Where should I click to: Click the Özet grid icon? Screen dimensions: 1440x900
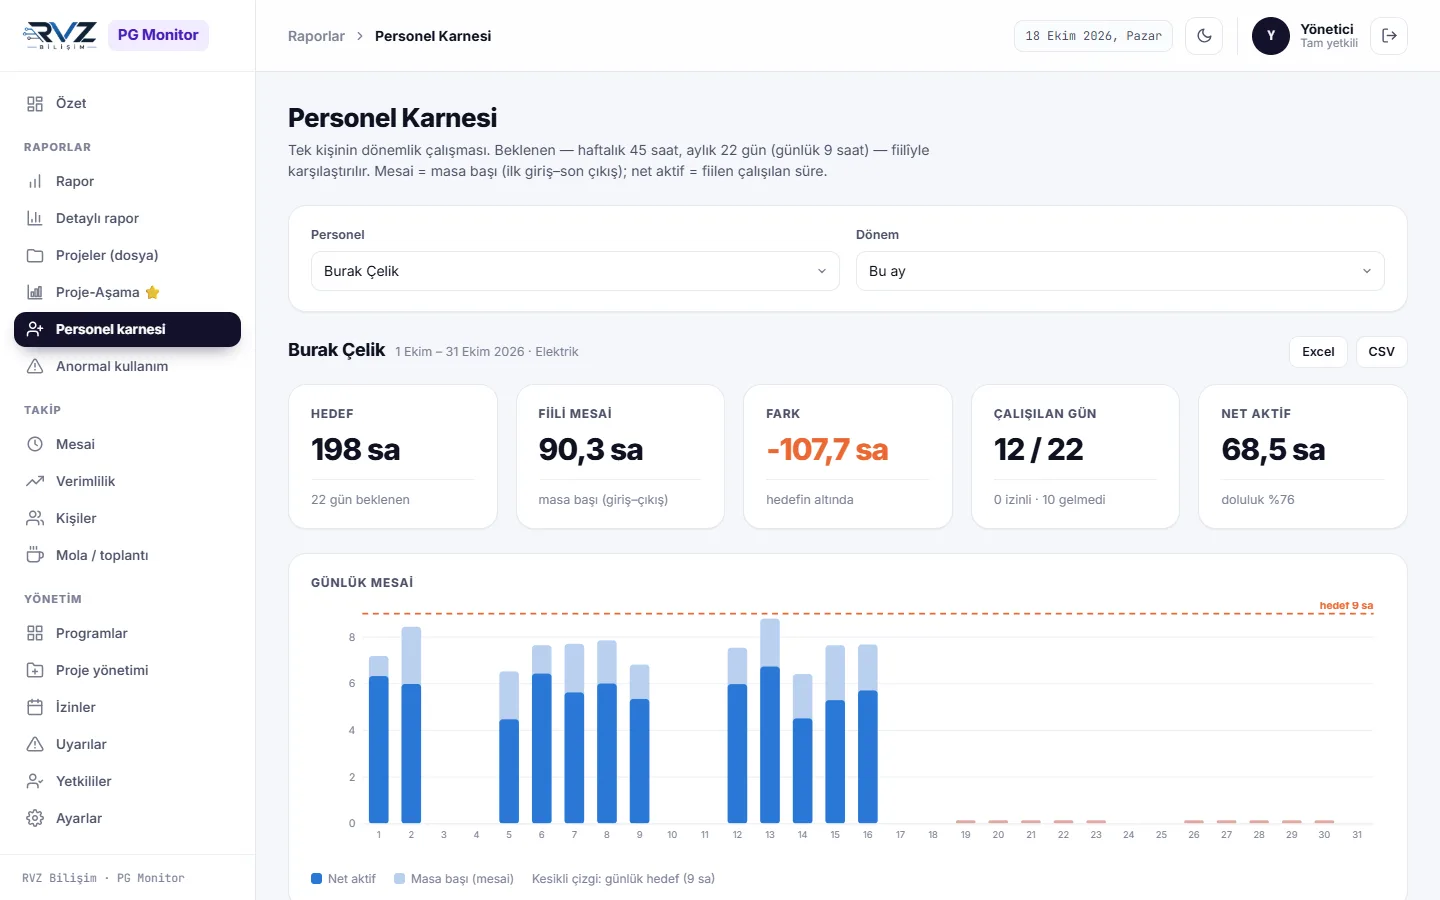pos(35,104)
